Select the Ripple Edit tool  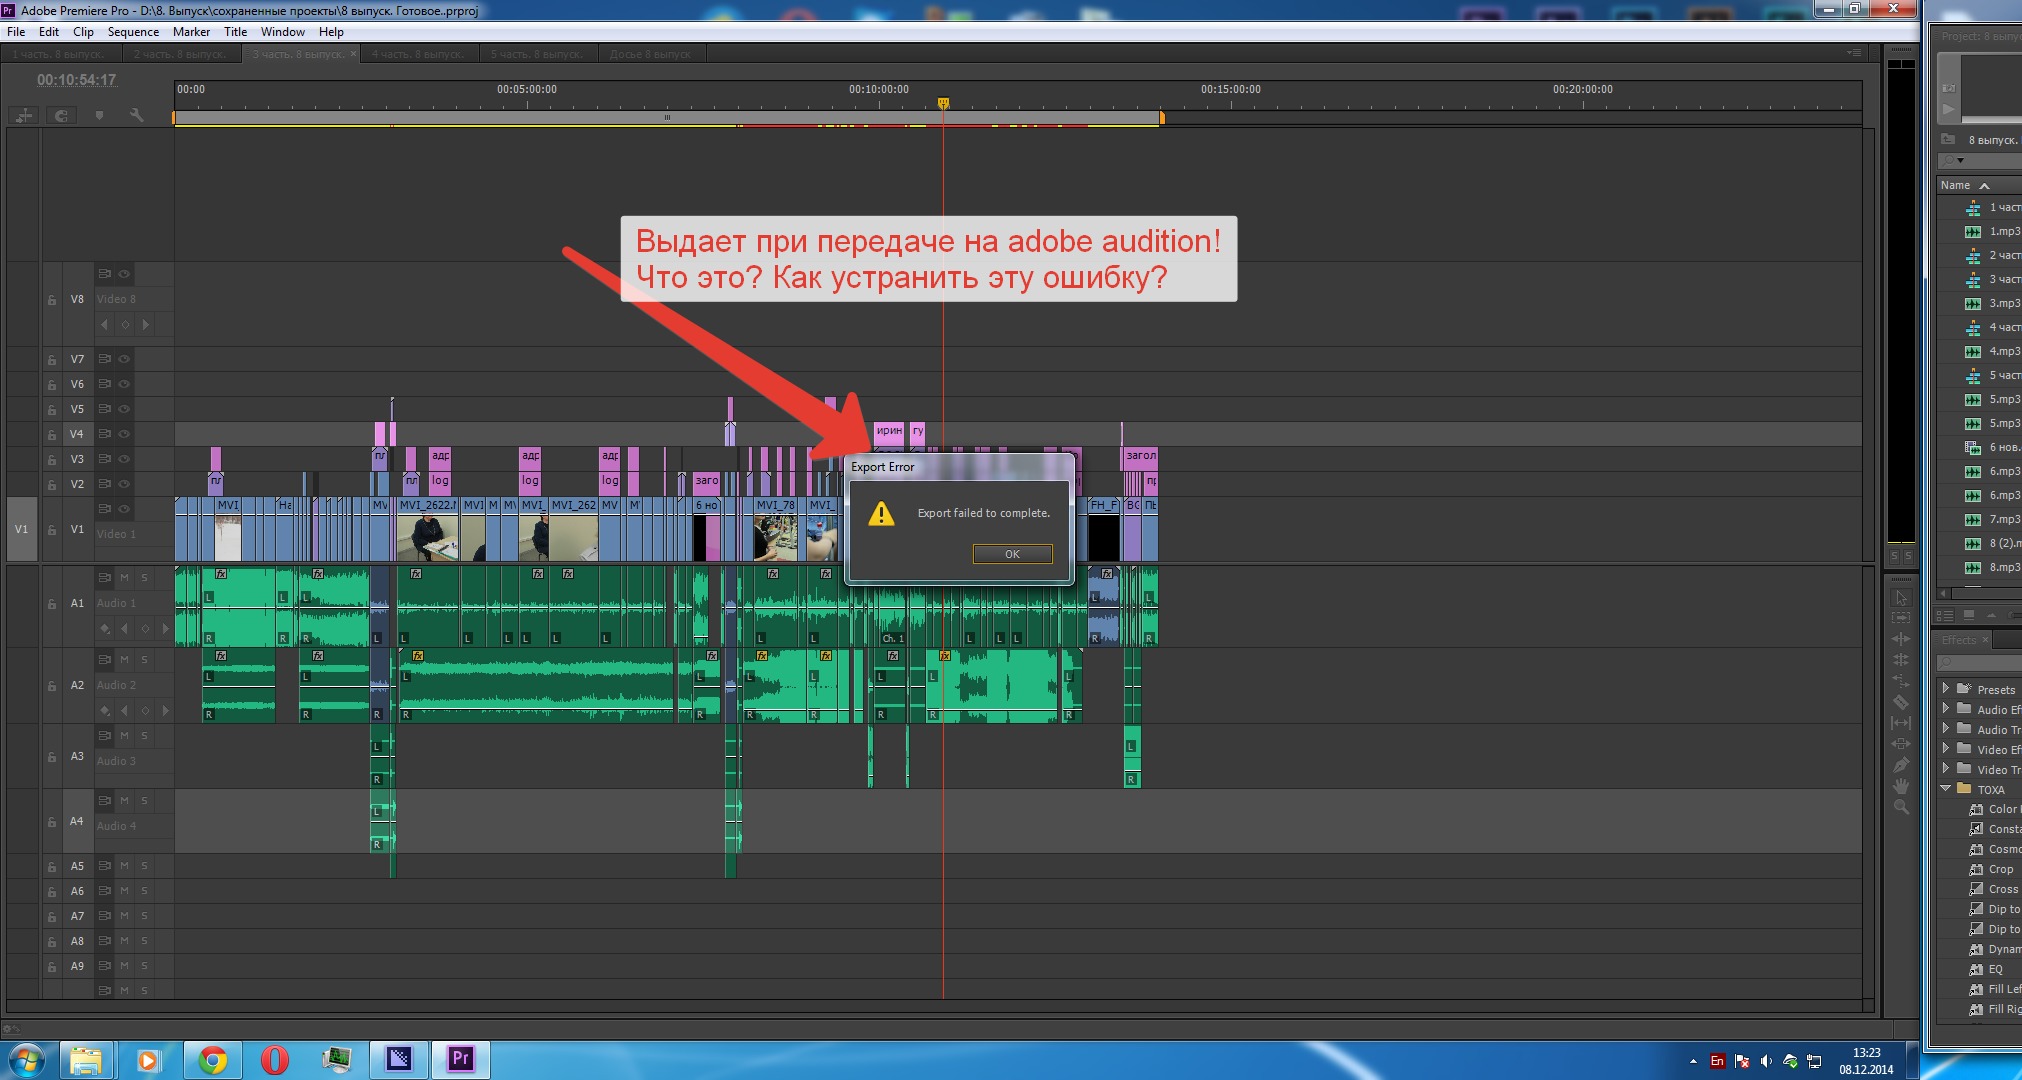[x=1901, y=639]
